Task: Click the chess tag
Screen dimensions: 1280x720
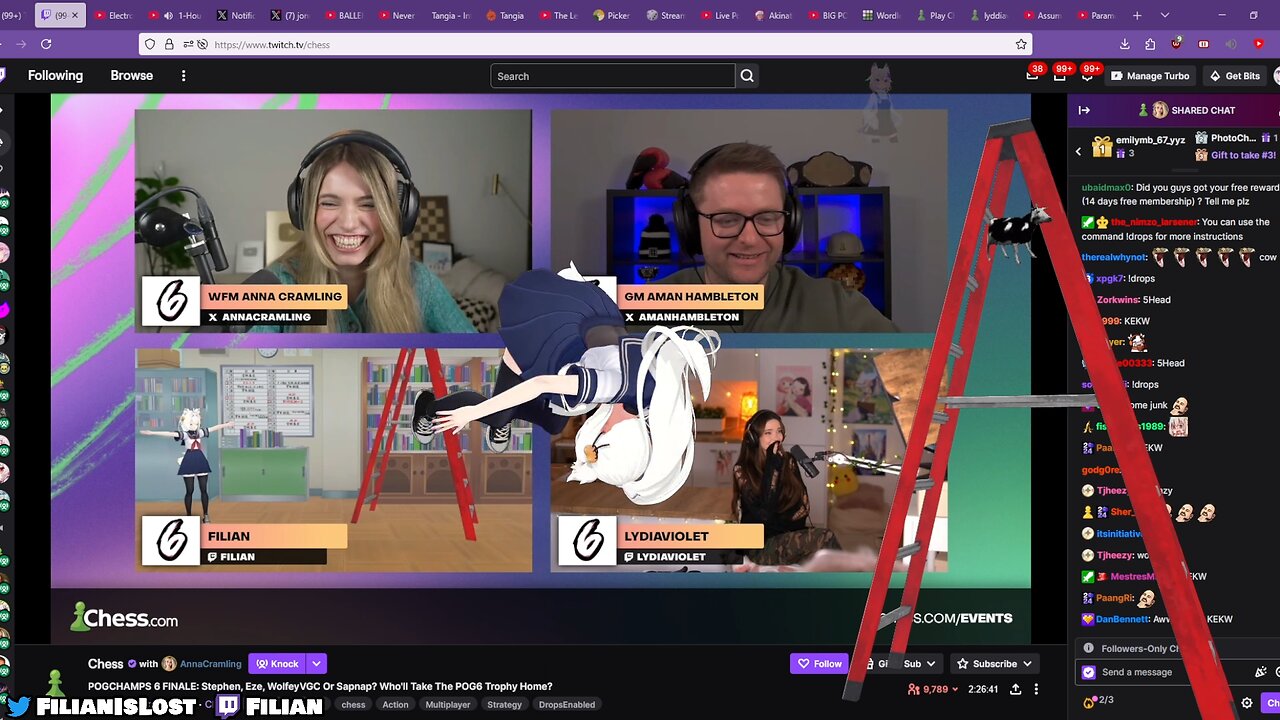Action: [x=353, y=704]
